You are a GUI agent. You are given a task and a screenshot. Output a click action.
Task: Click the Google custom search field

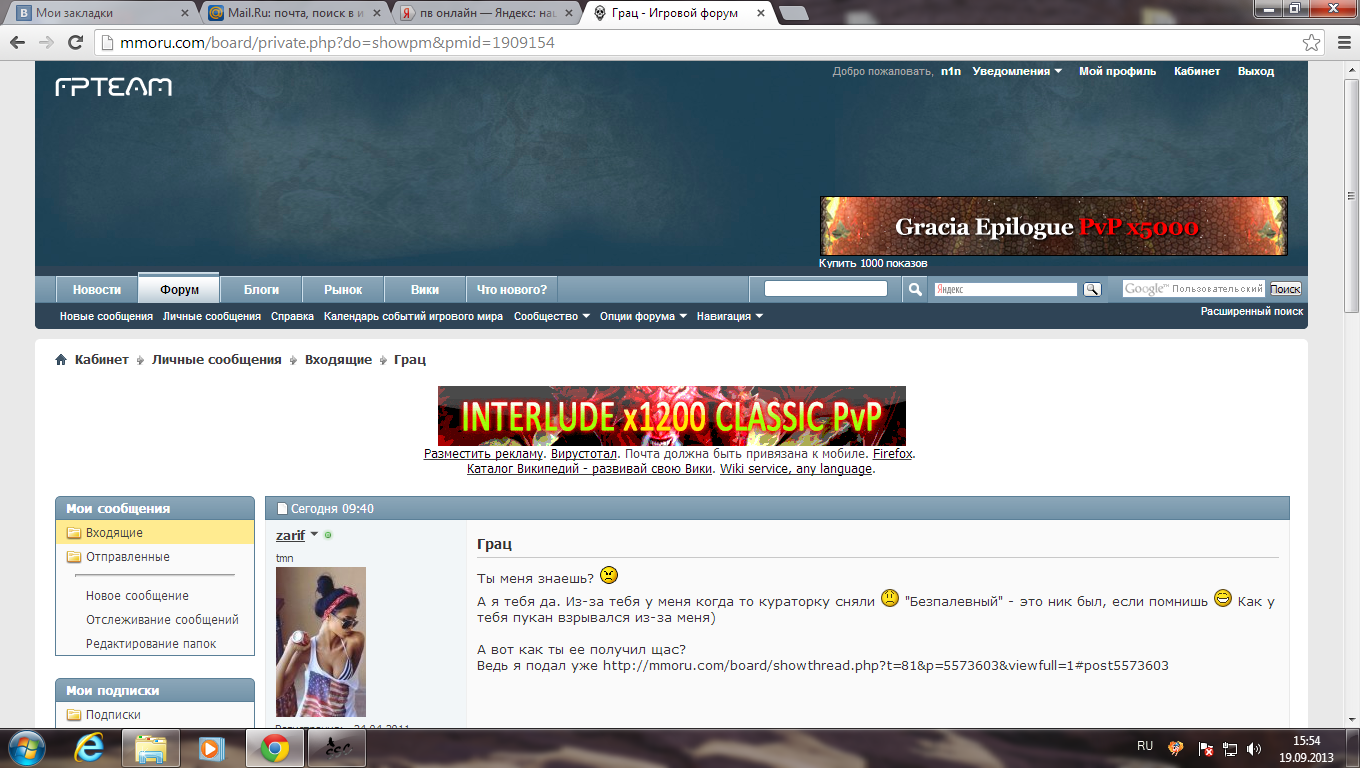click(x=1193, y=289)
